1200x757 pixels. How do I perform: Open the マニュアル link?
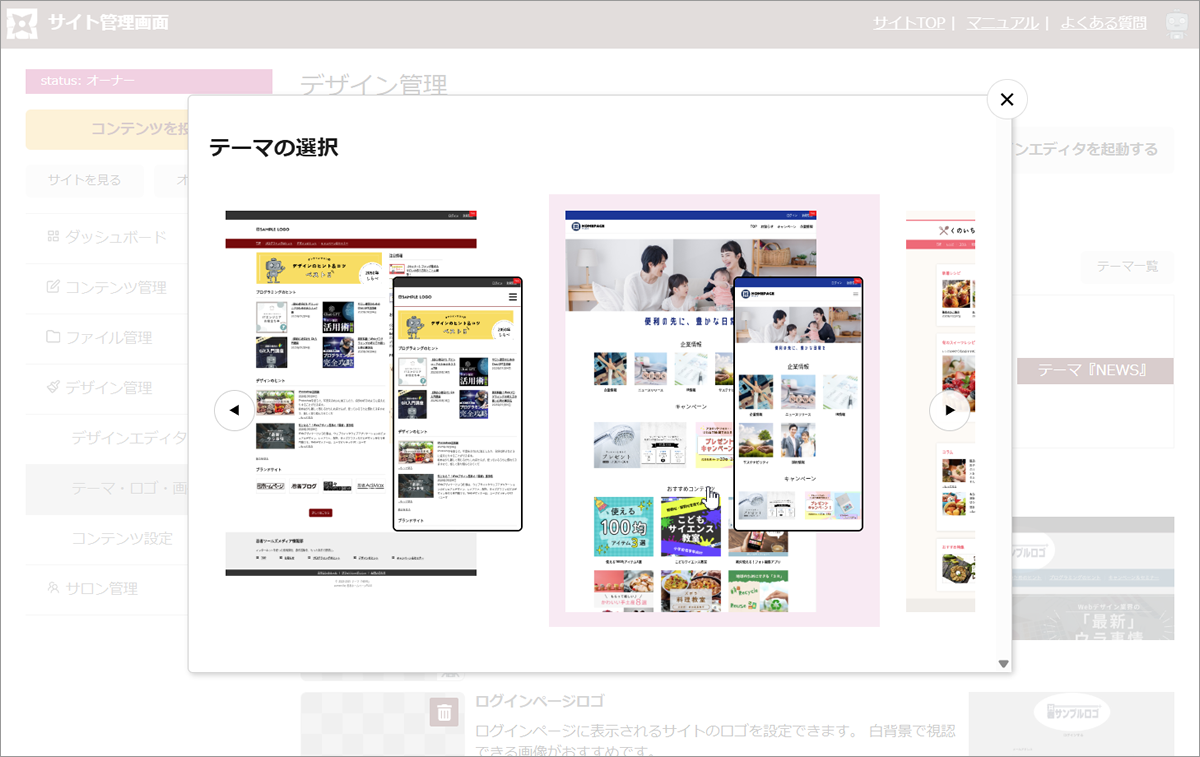tap(1002, 23)
